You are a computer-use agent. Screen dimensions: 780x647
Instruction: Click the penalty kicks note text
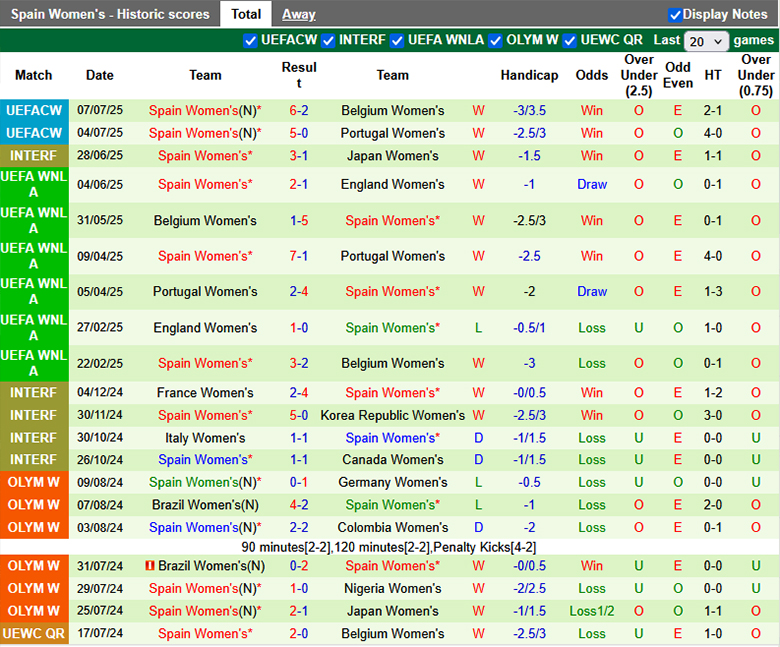click(389, 548)
